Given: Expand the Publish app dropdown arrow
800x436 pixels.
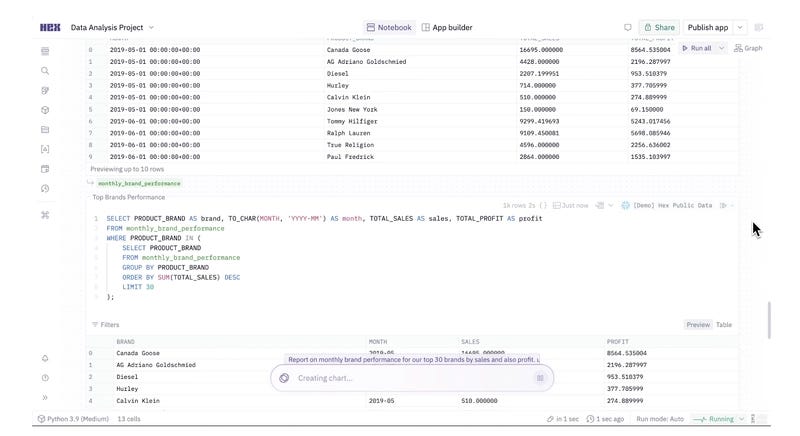Looking at the screenshot, I should (x=740, y=28).
